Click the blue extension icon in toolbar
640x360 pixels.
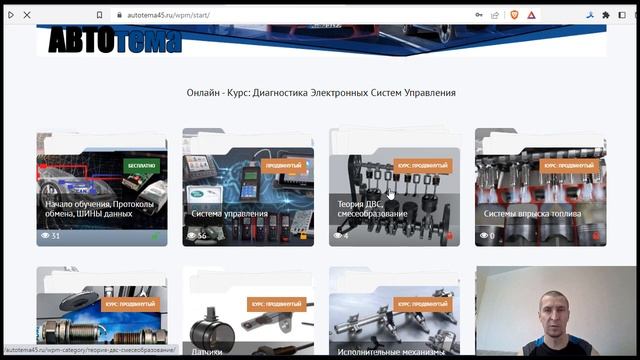coord(590,15)
